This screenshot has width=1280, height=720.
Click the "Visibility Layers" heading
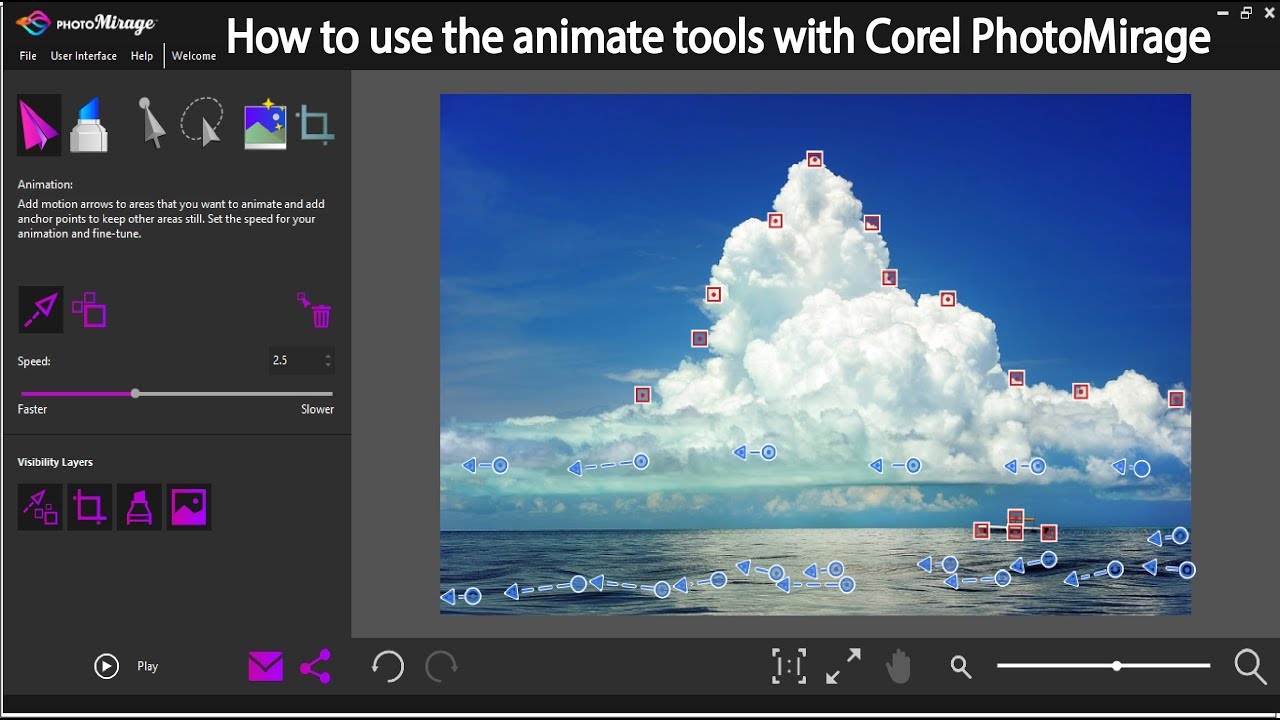pyautogui.click(x=55, y=462)
